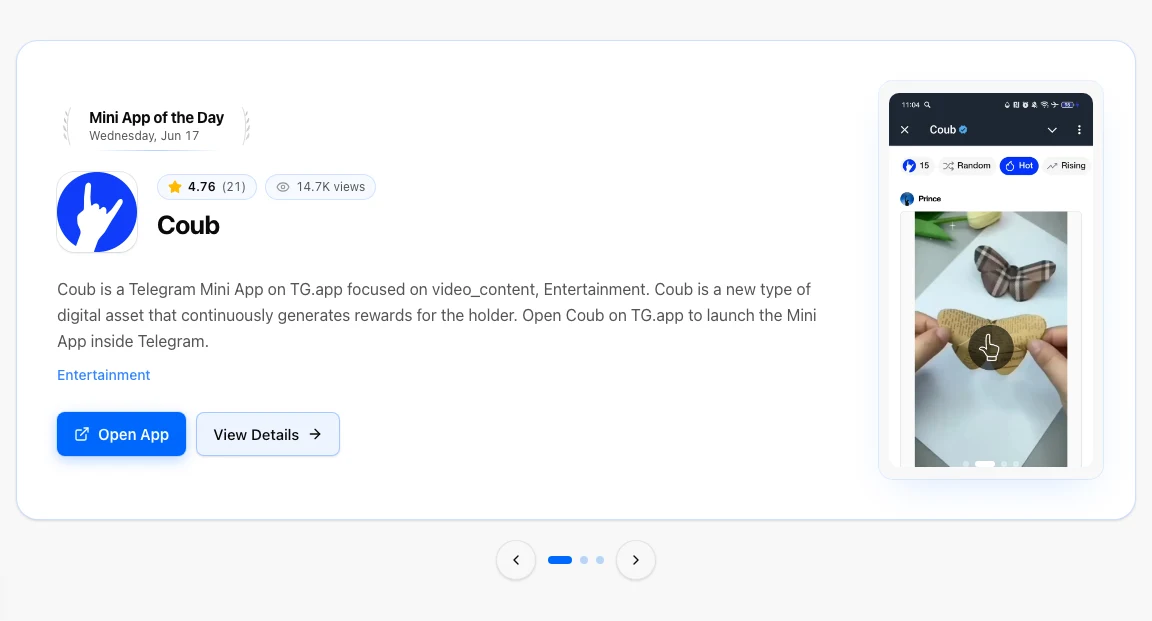This screenshot has width=1152, height=621.
Task: Click the 14.7K views eye badge
Action: [320, 187]
